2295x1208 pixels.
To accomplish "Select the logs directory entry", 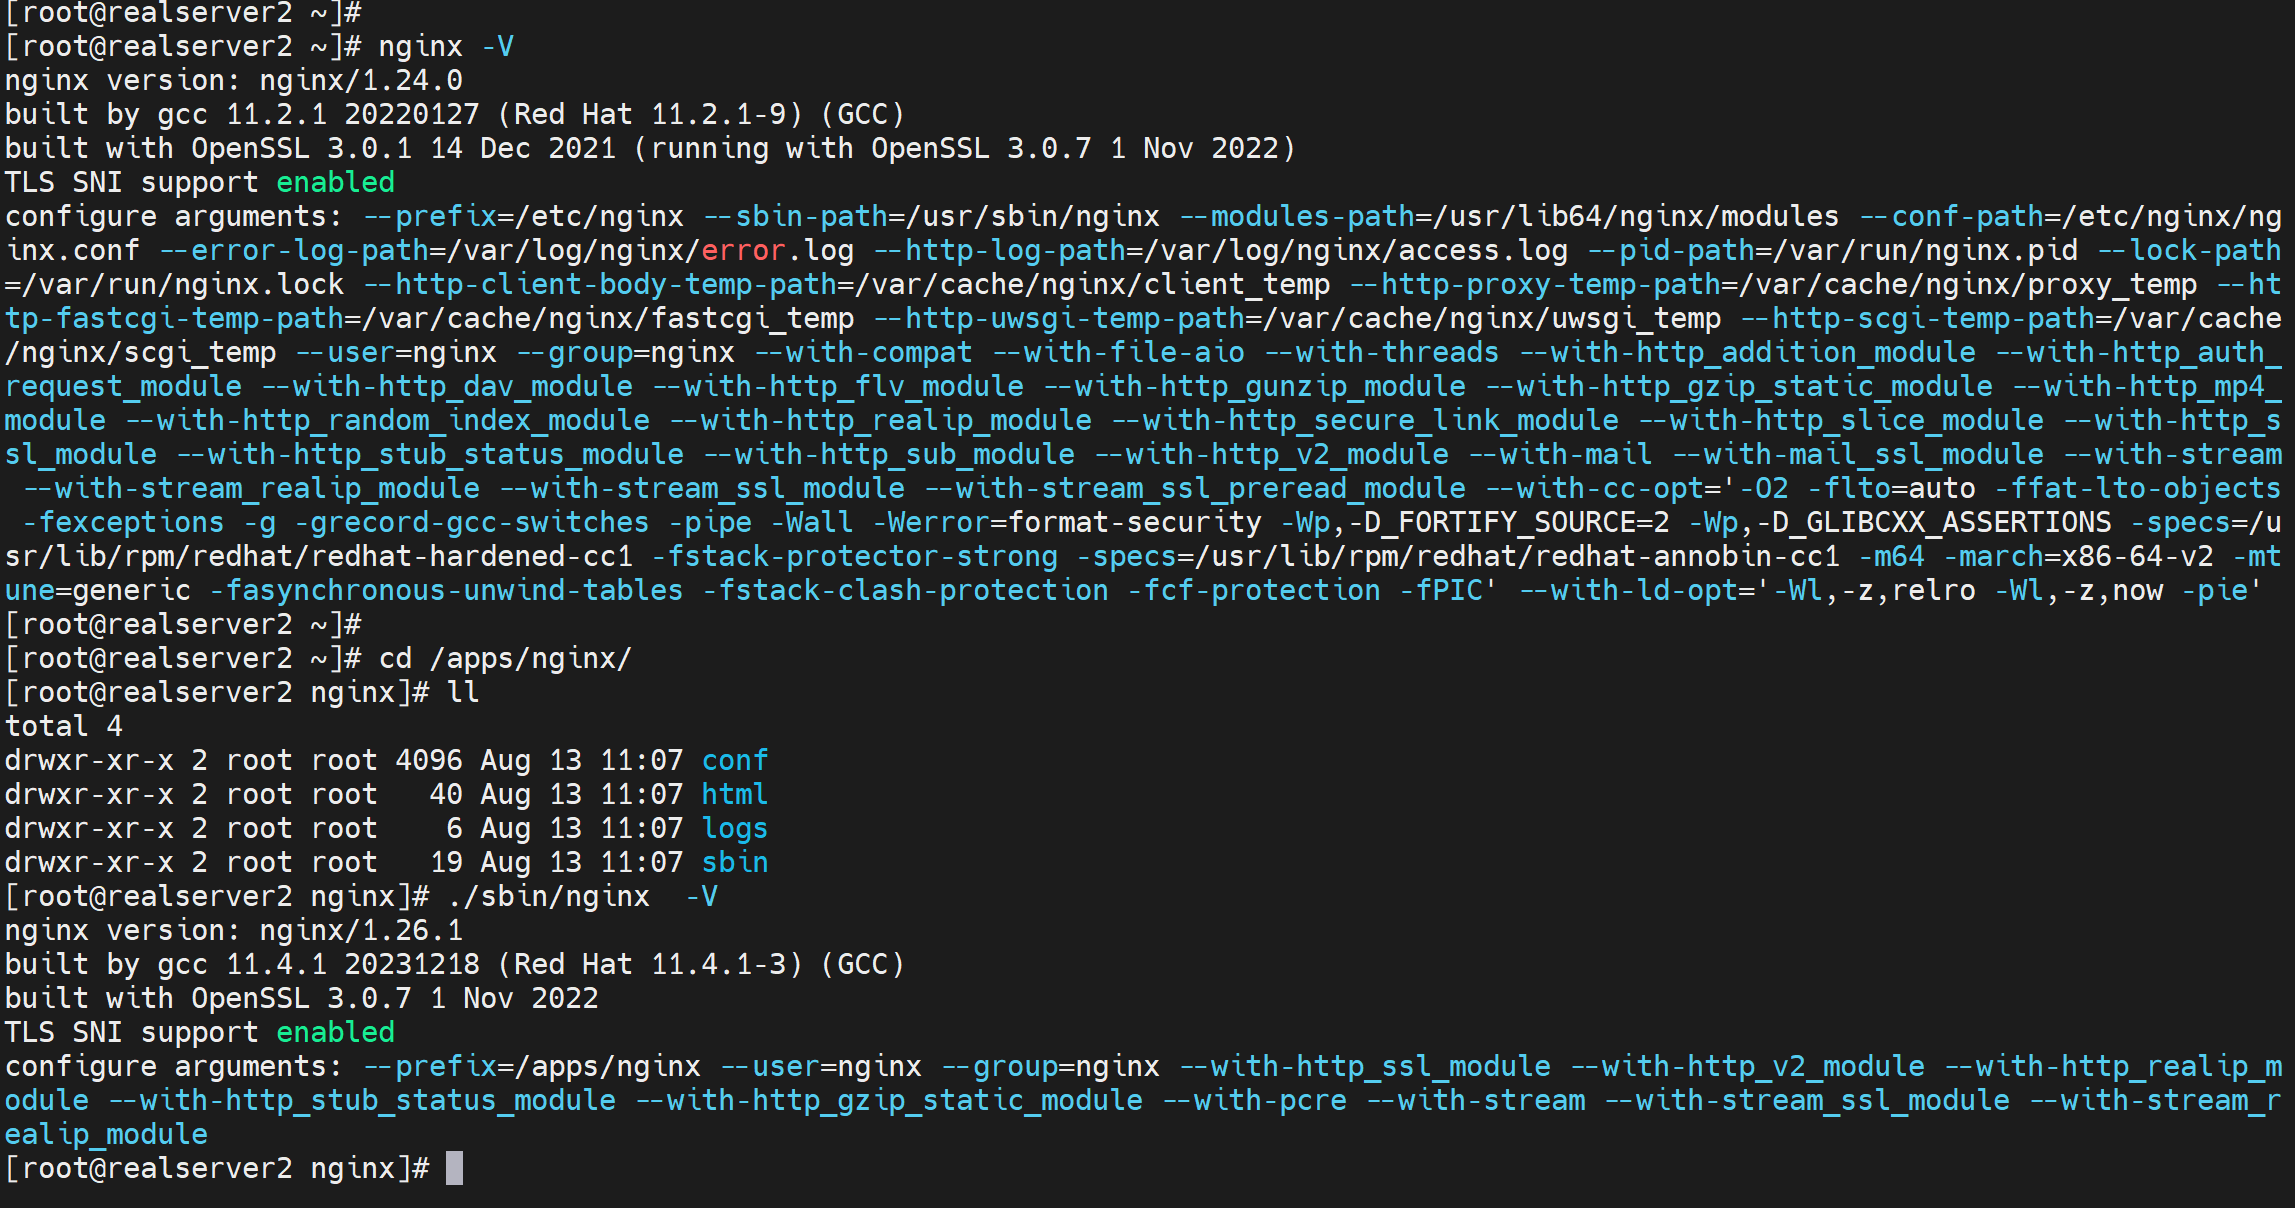I will pos(734,828).
